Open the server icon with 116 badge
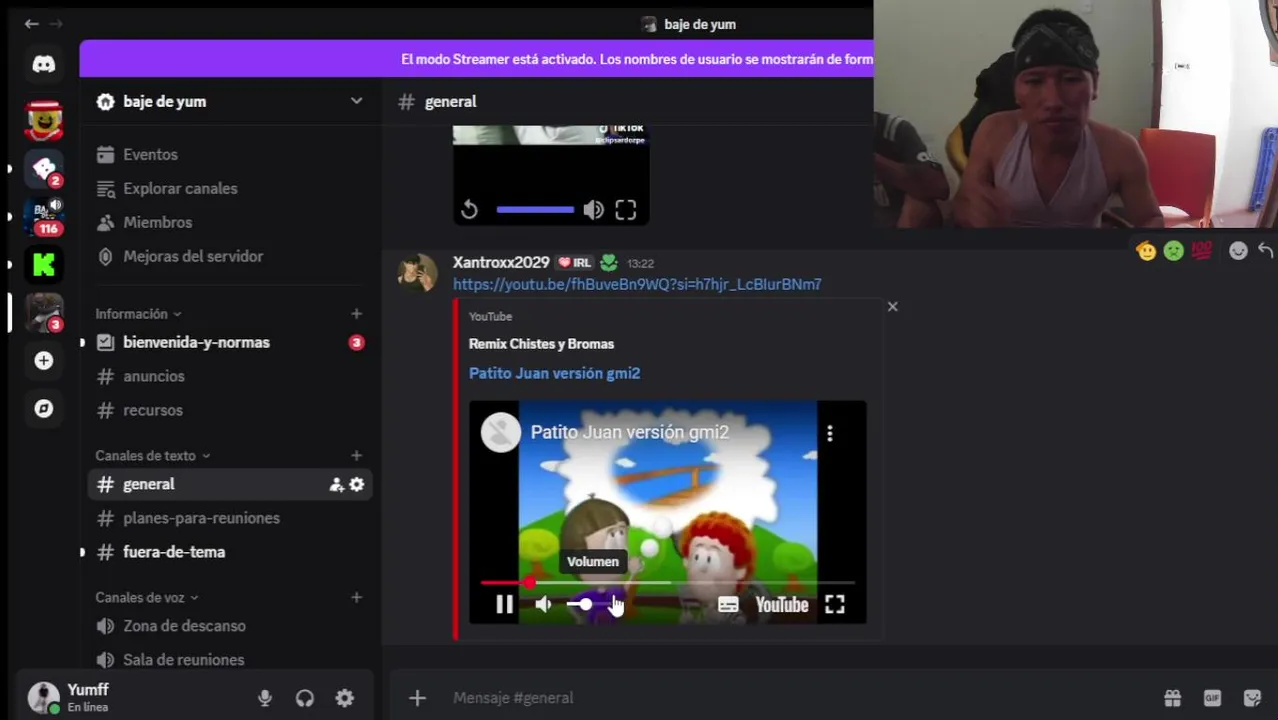Image resolution: width=1278 pixels, height=720 pixels. pos(45,217)
